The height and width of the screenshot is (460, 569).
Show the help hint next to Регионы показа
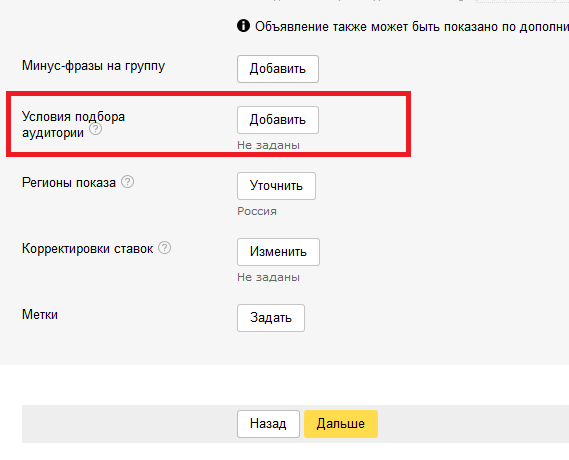(127, 182)
